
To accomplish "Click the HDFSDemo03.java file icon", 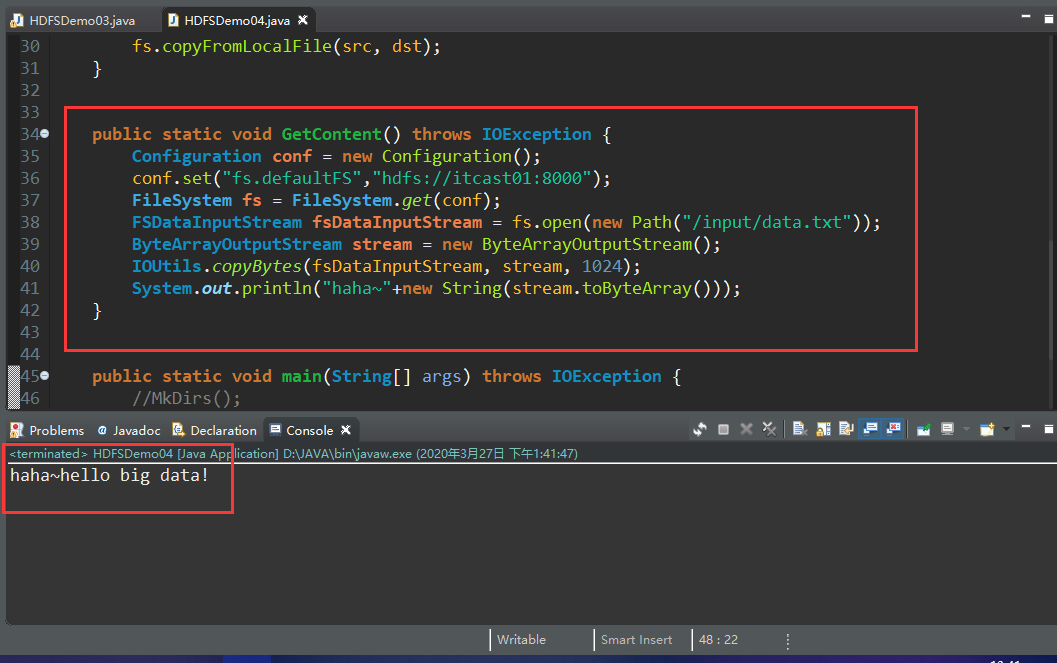I will tap(17, 20).
